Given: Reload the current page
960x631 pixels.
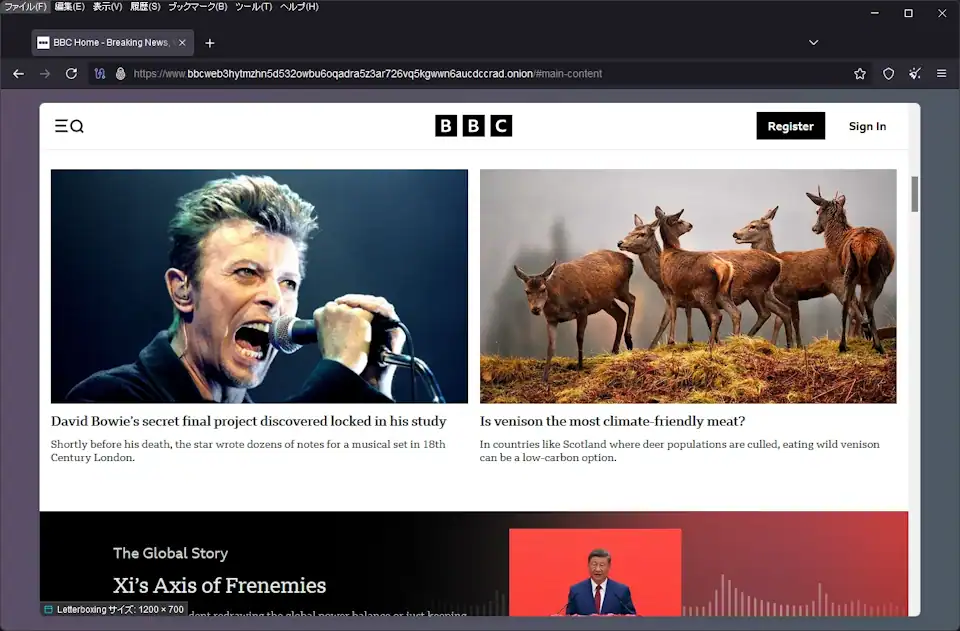Looking at the screenshot, I should [x=71, y=73].
